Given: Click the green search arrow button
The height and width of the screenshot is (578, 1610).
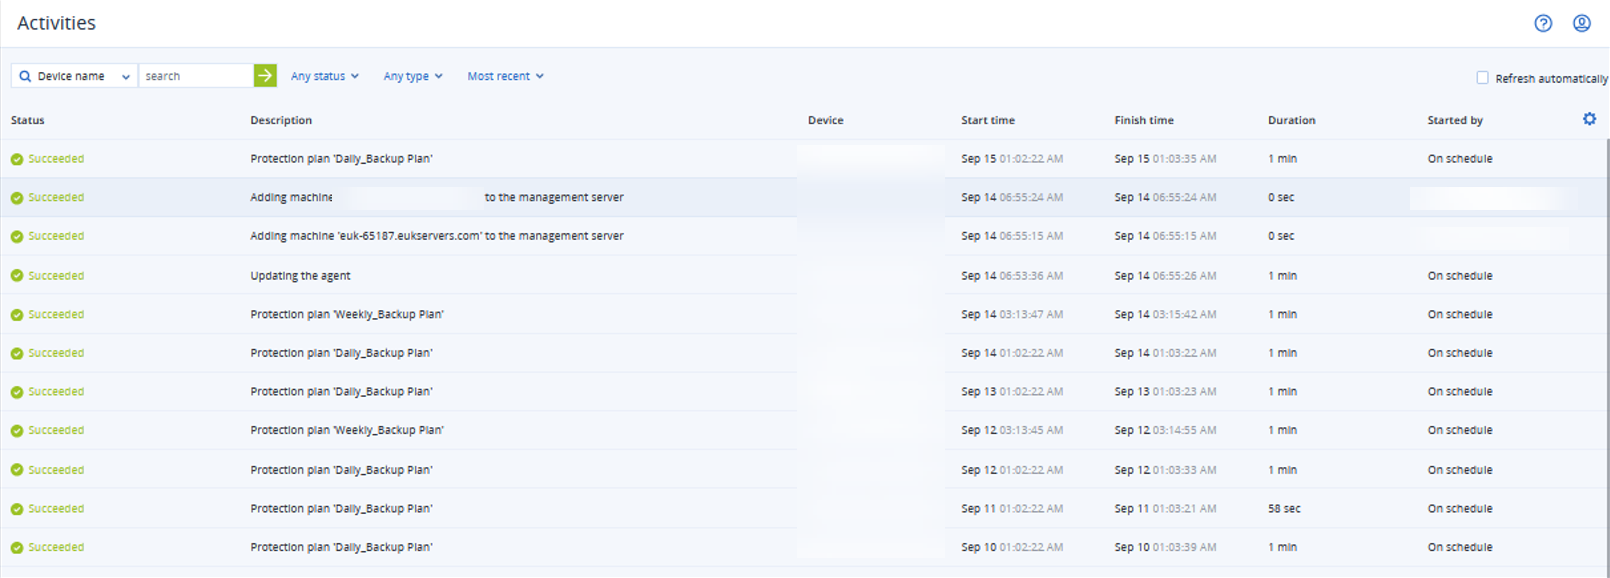Looking at the screenshot, I should 265,75.
